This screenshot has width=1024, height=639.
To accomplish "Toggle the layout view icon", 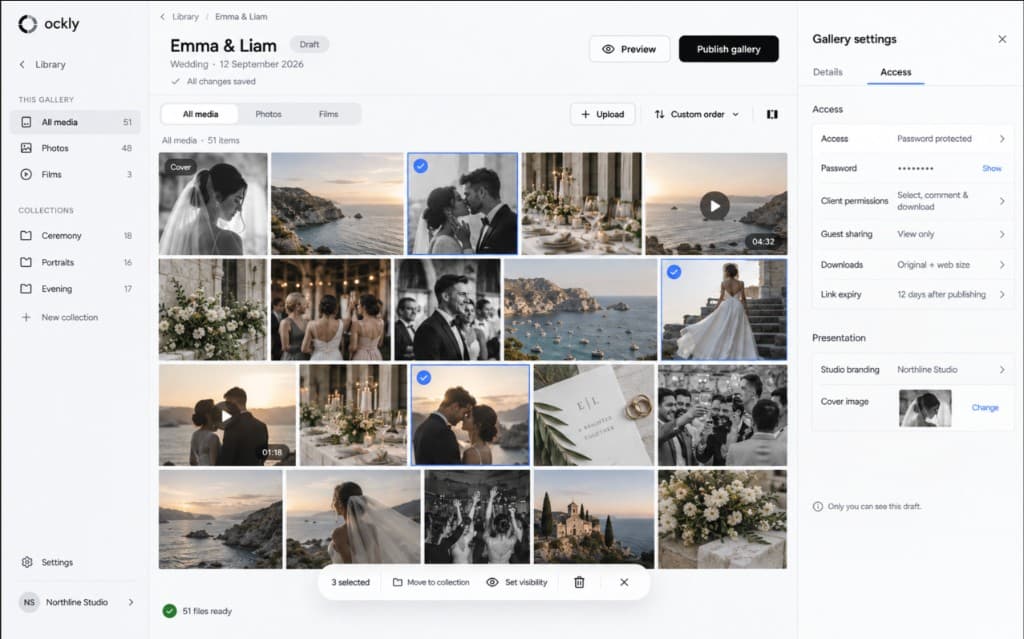I will (772, 114).
